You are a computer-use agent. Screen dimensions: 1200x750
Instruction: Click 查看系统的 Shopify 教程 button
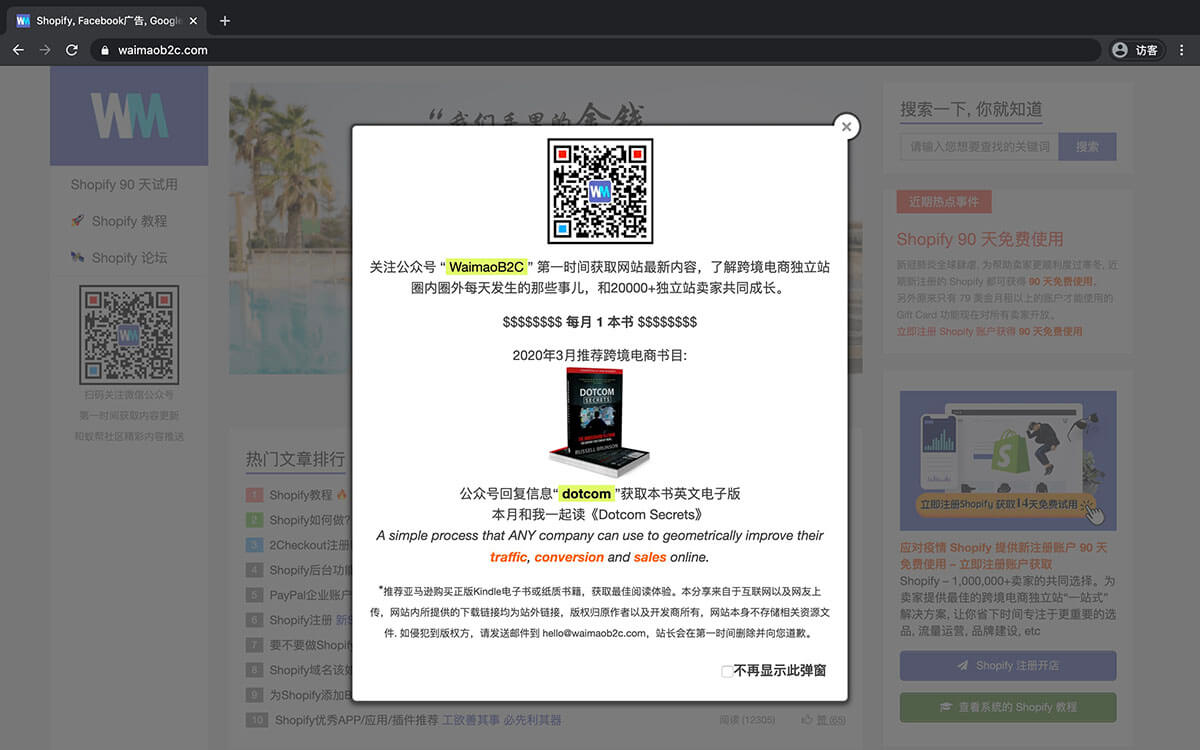[1008, 707]
